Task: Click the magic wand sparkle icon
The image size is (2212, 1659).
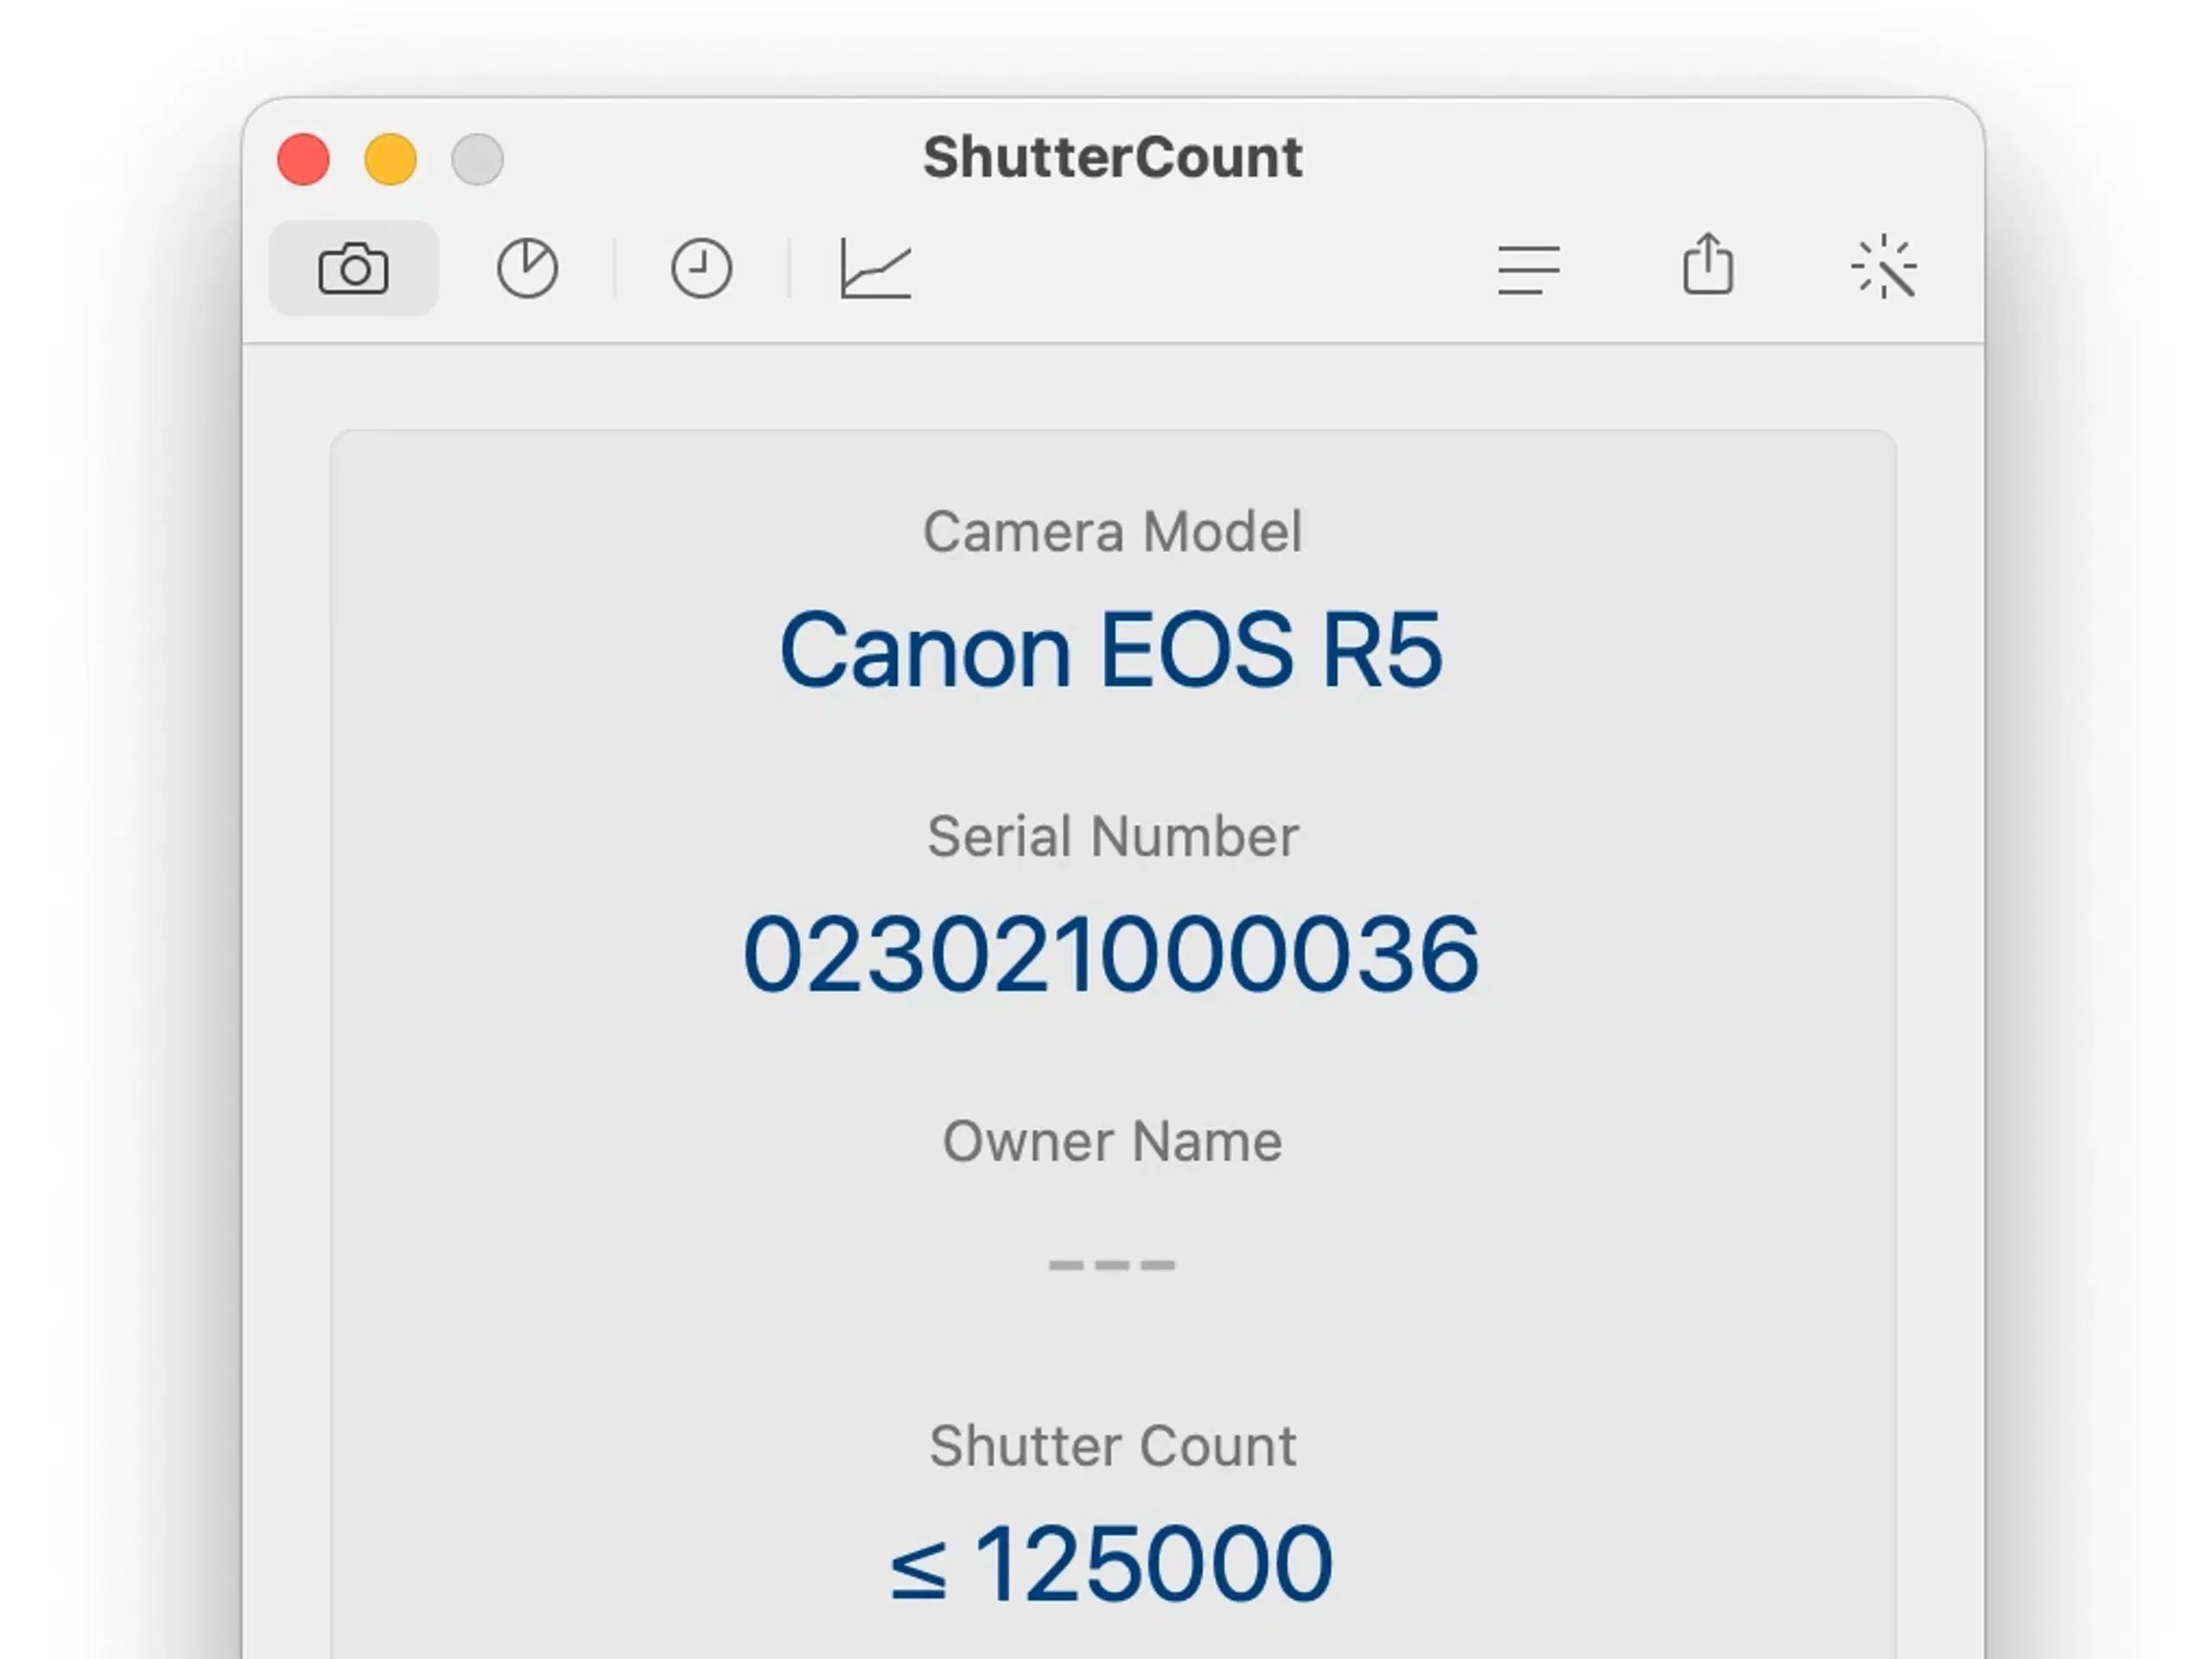Action: (x=1884, y=267)
